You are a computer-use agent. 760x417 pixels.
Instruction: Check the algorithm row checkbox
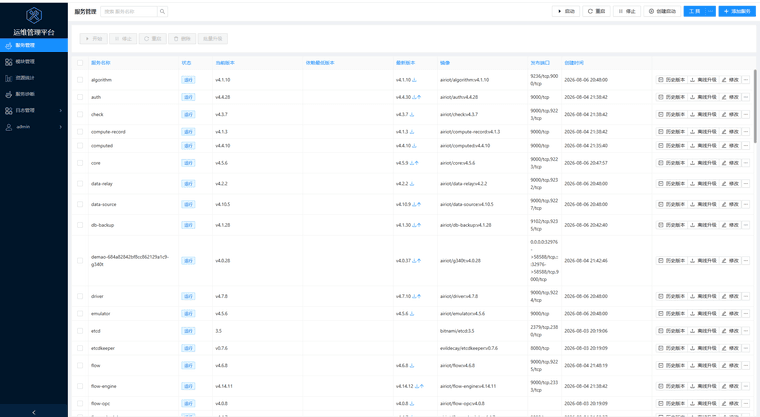tap(80, 80)
